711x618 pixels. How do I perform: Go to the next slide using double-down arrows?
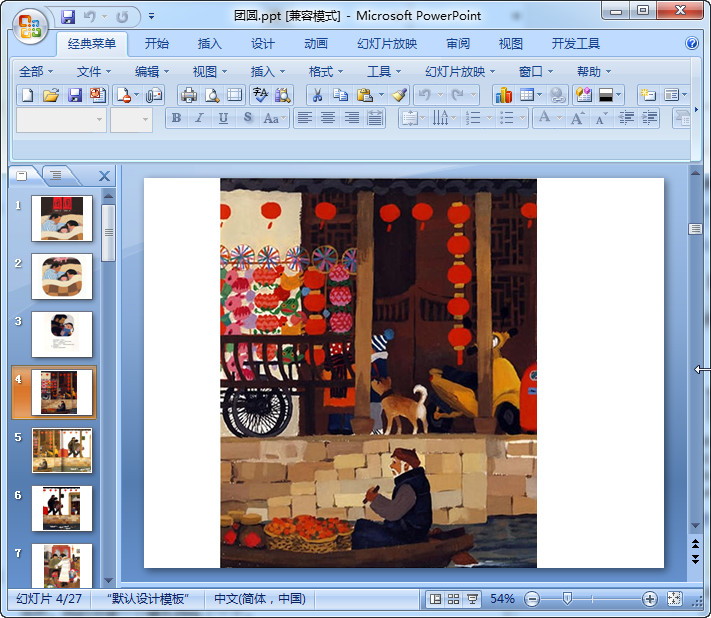(695, 559)
